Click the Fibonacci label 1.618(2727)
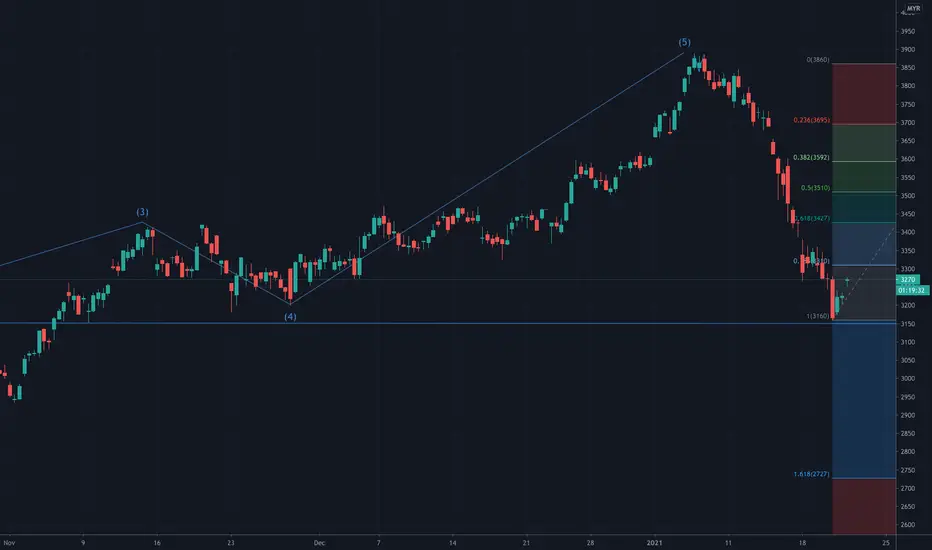 tap(811, 474)
